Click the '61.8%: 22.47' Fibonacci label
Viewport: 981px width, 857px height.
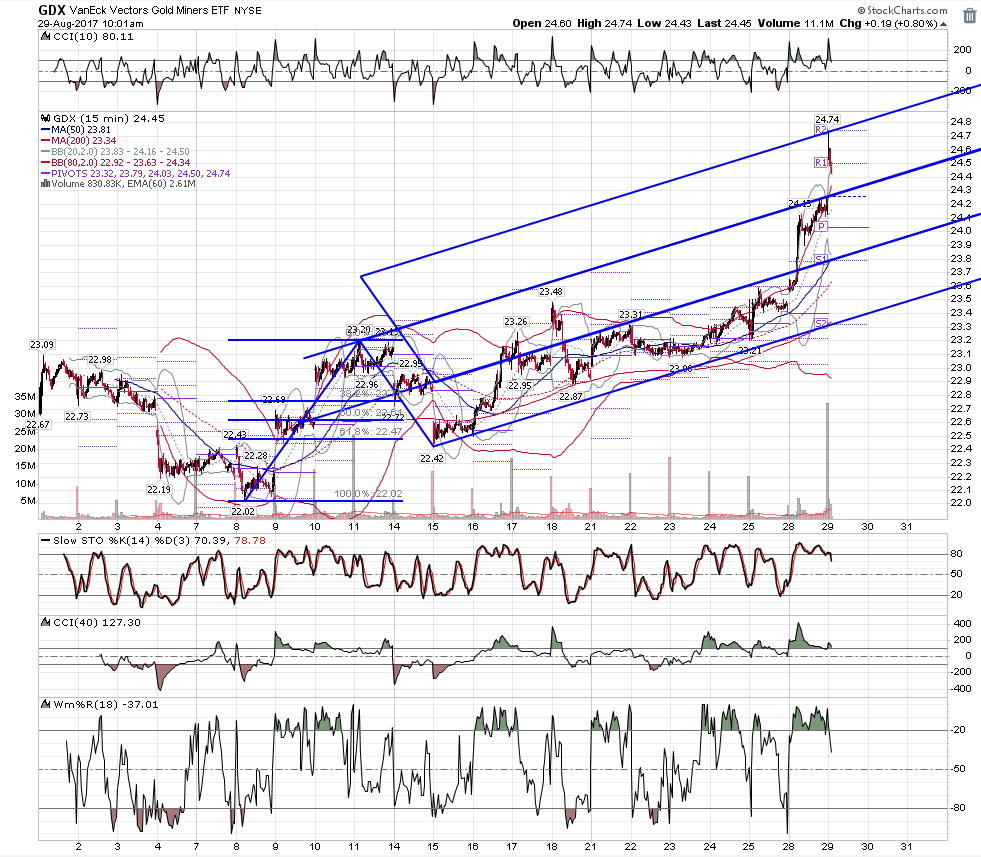click(370, 432)
